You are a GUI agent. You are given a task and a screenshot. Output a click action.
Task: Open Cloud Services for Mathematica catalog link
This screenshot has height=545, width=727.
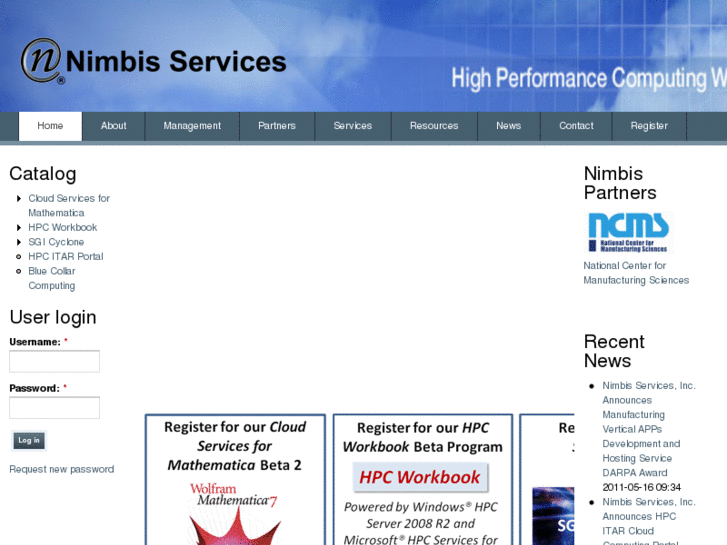point(69,205)
